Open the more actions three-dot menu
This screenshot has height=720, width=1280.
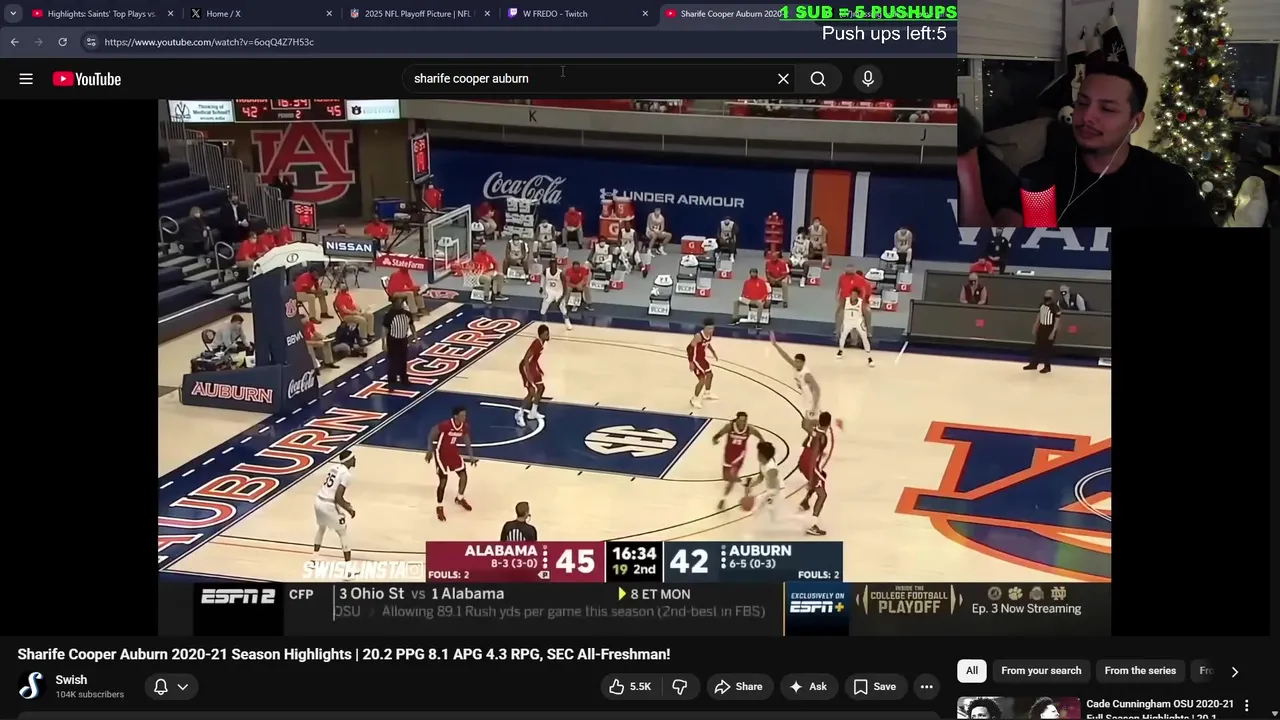pos(927,687)
